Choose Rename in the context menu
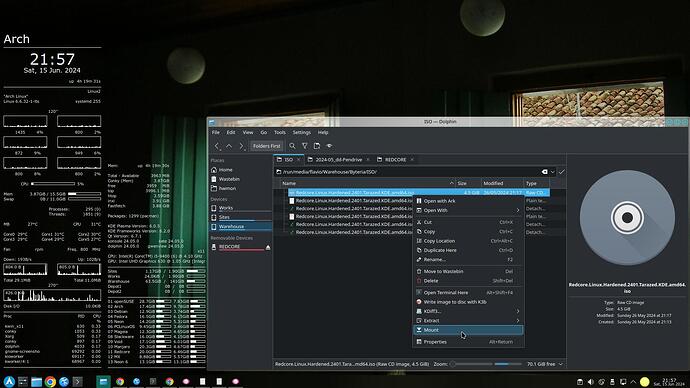The image size is (690, 388). click(x=468, y=260)
